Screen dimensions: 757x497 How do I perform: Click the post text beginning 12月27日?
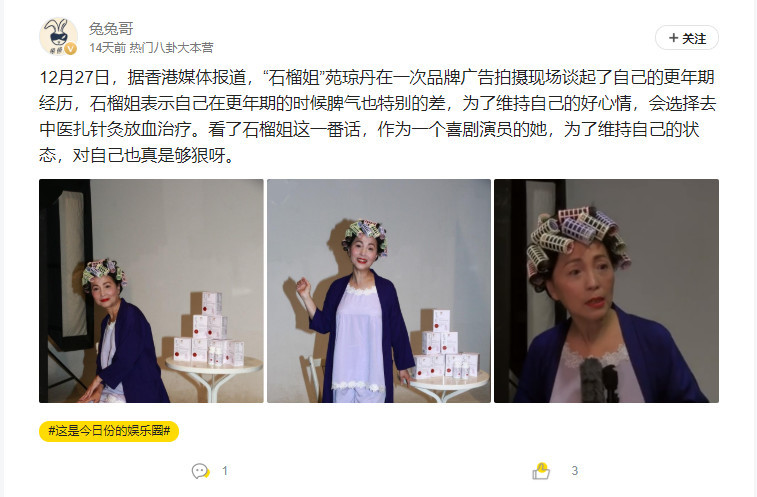coord(378,116)
